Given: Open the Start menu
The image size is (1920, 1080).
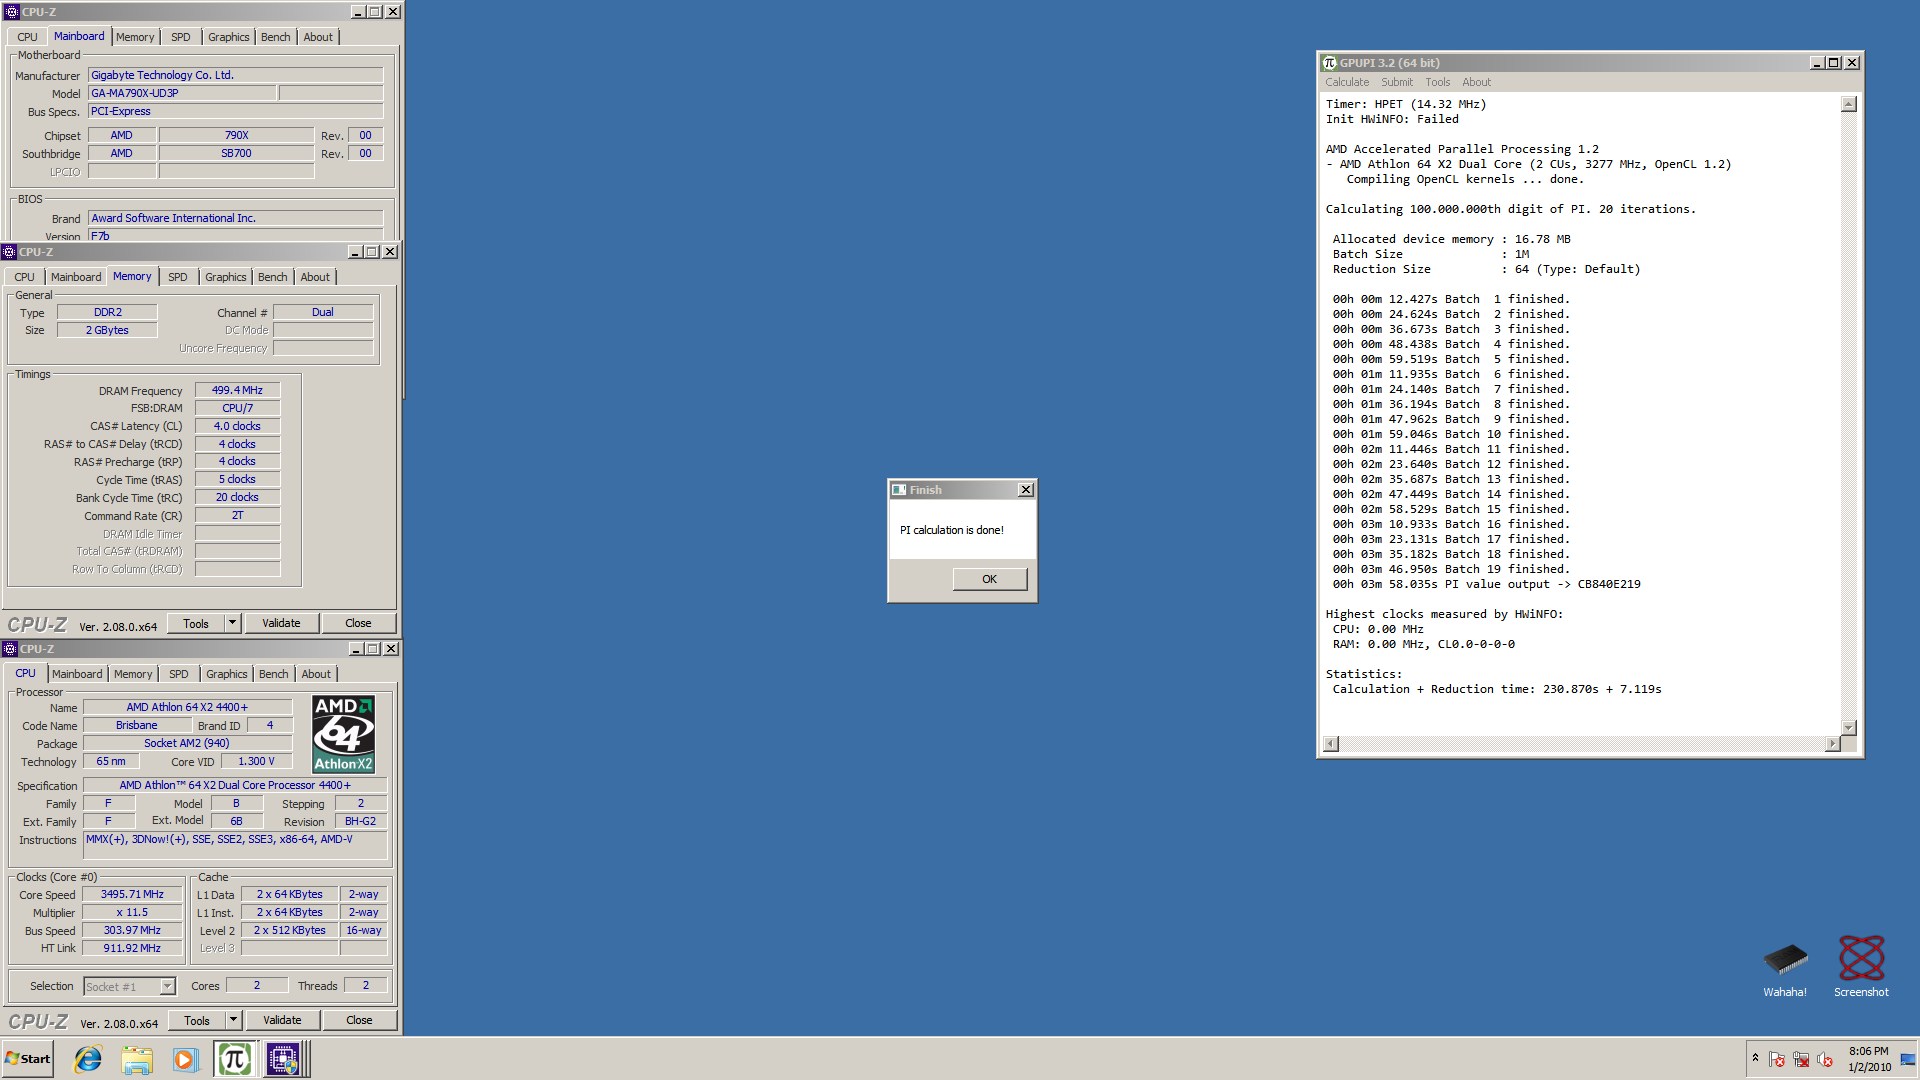Looking at the screenshot, I should point(28,1059).
